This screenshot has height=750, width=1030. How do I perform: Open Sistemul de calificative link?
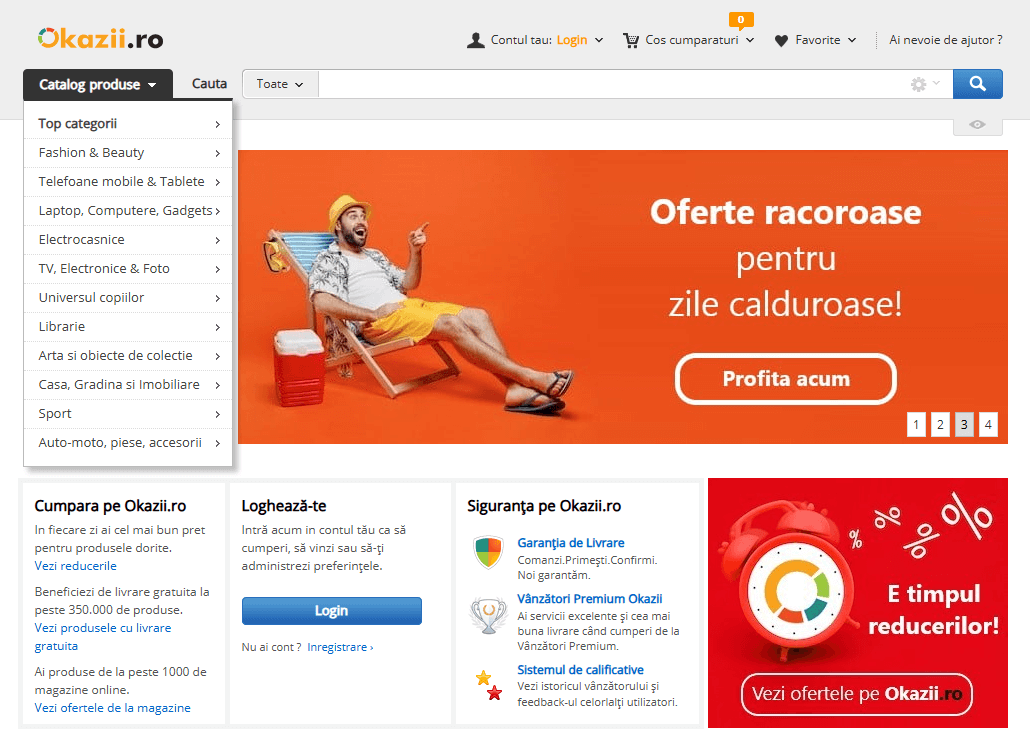click(580, 670)
